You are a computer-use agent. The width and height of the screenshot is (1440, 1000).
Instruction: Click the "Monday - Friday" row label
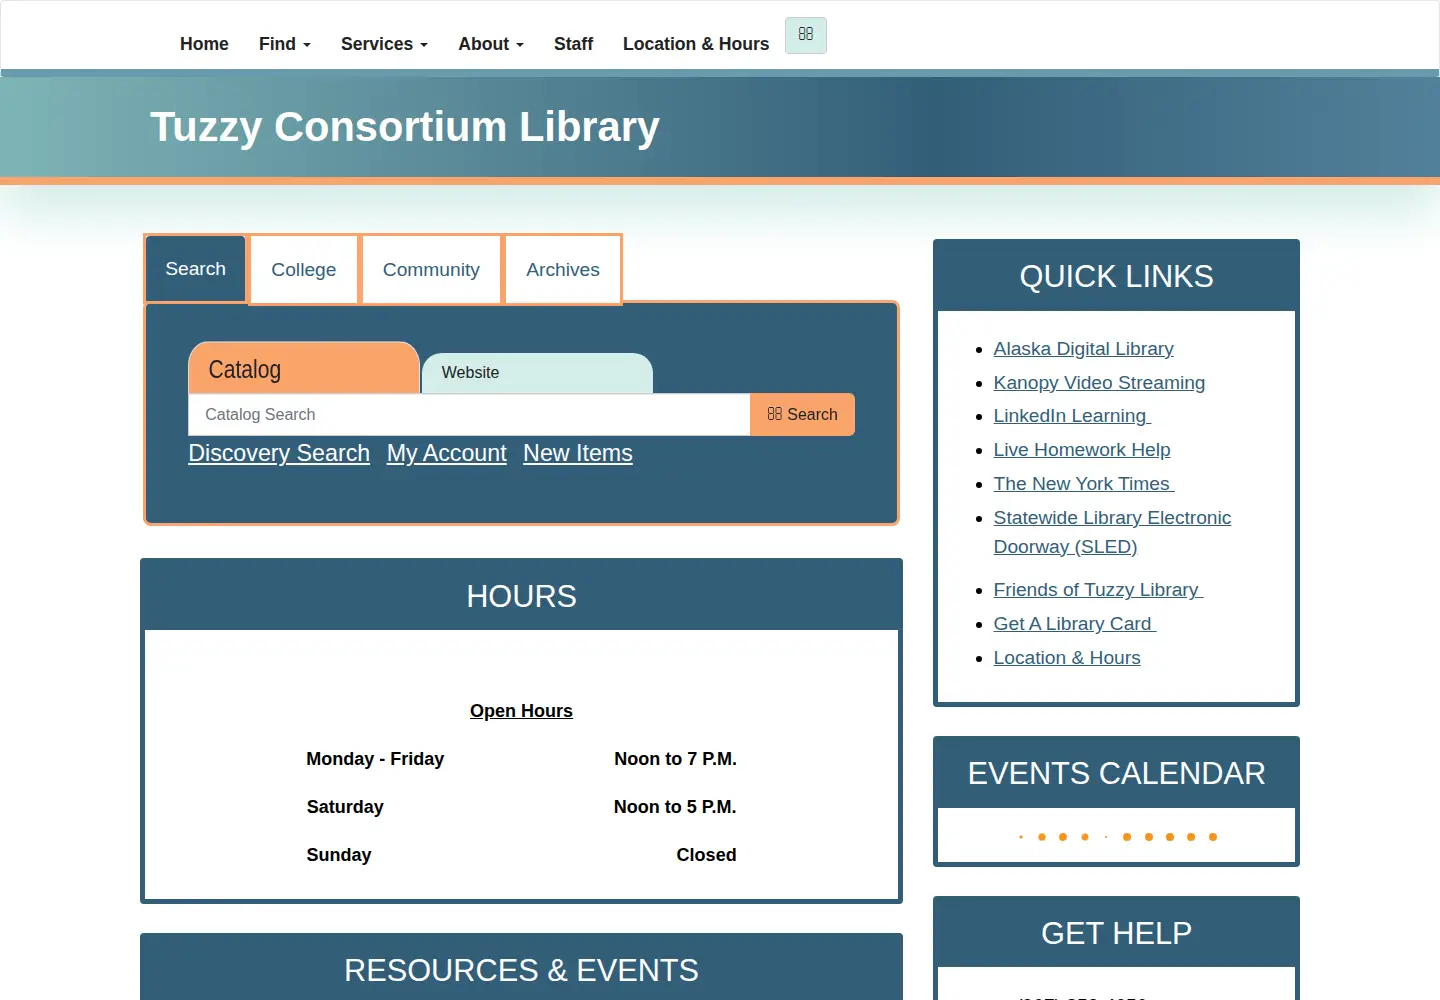(375, 759)
